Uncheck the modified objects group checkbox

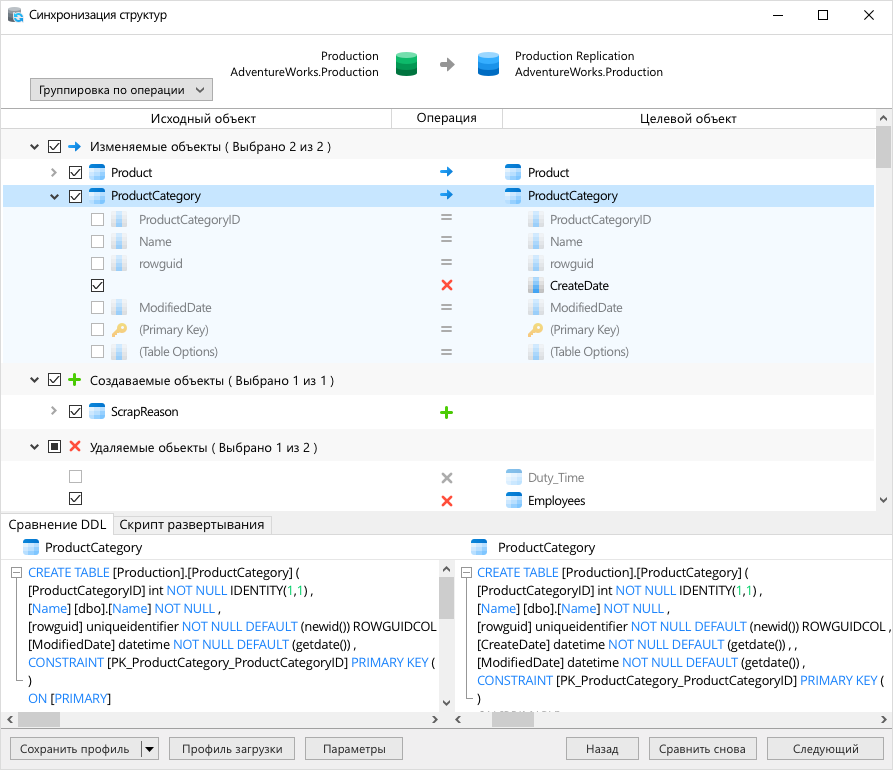coord(54,146)
